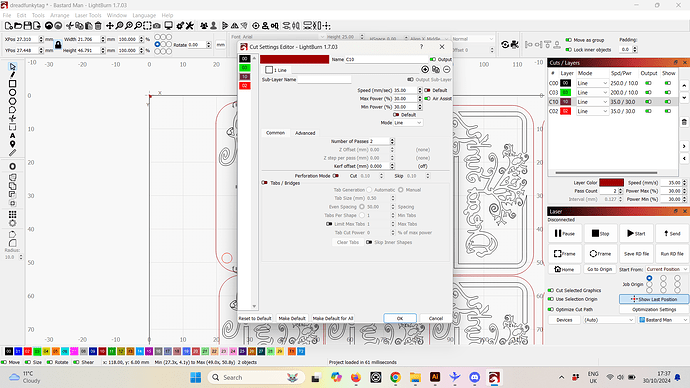The image size is (690, 388).
Task: Open Mode dropdown for layer C00
Action: click(x=592, y=83)
